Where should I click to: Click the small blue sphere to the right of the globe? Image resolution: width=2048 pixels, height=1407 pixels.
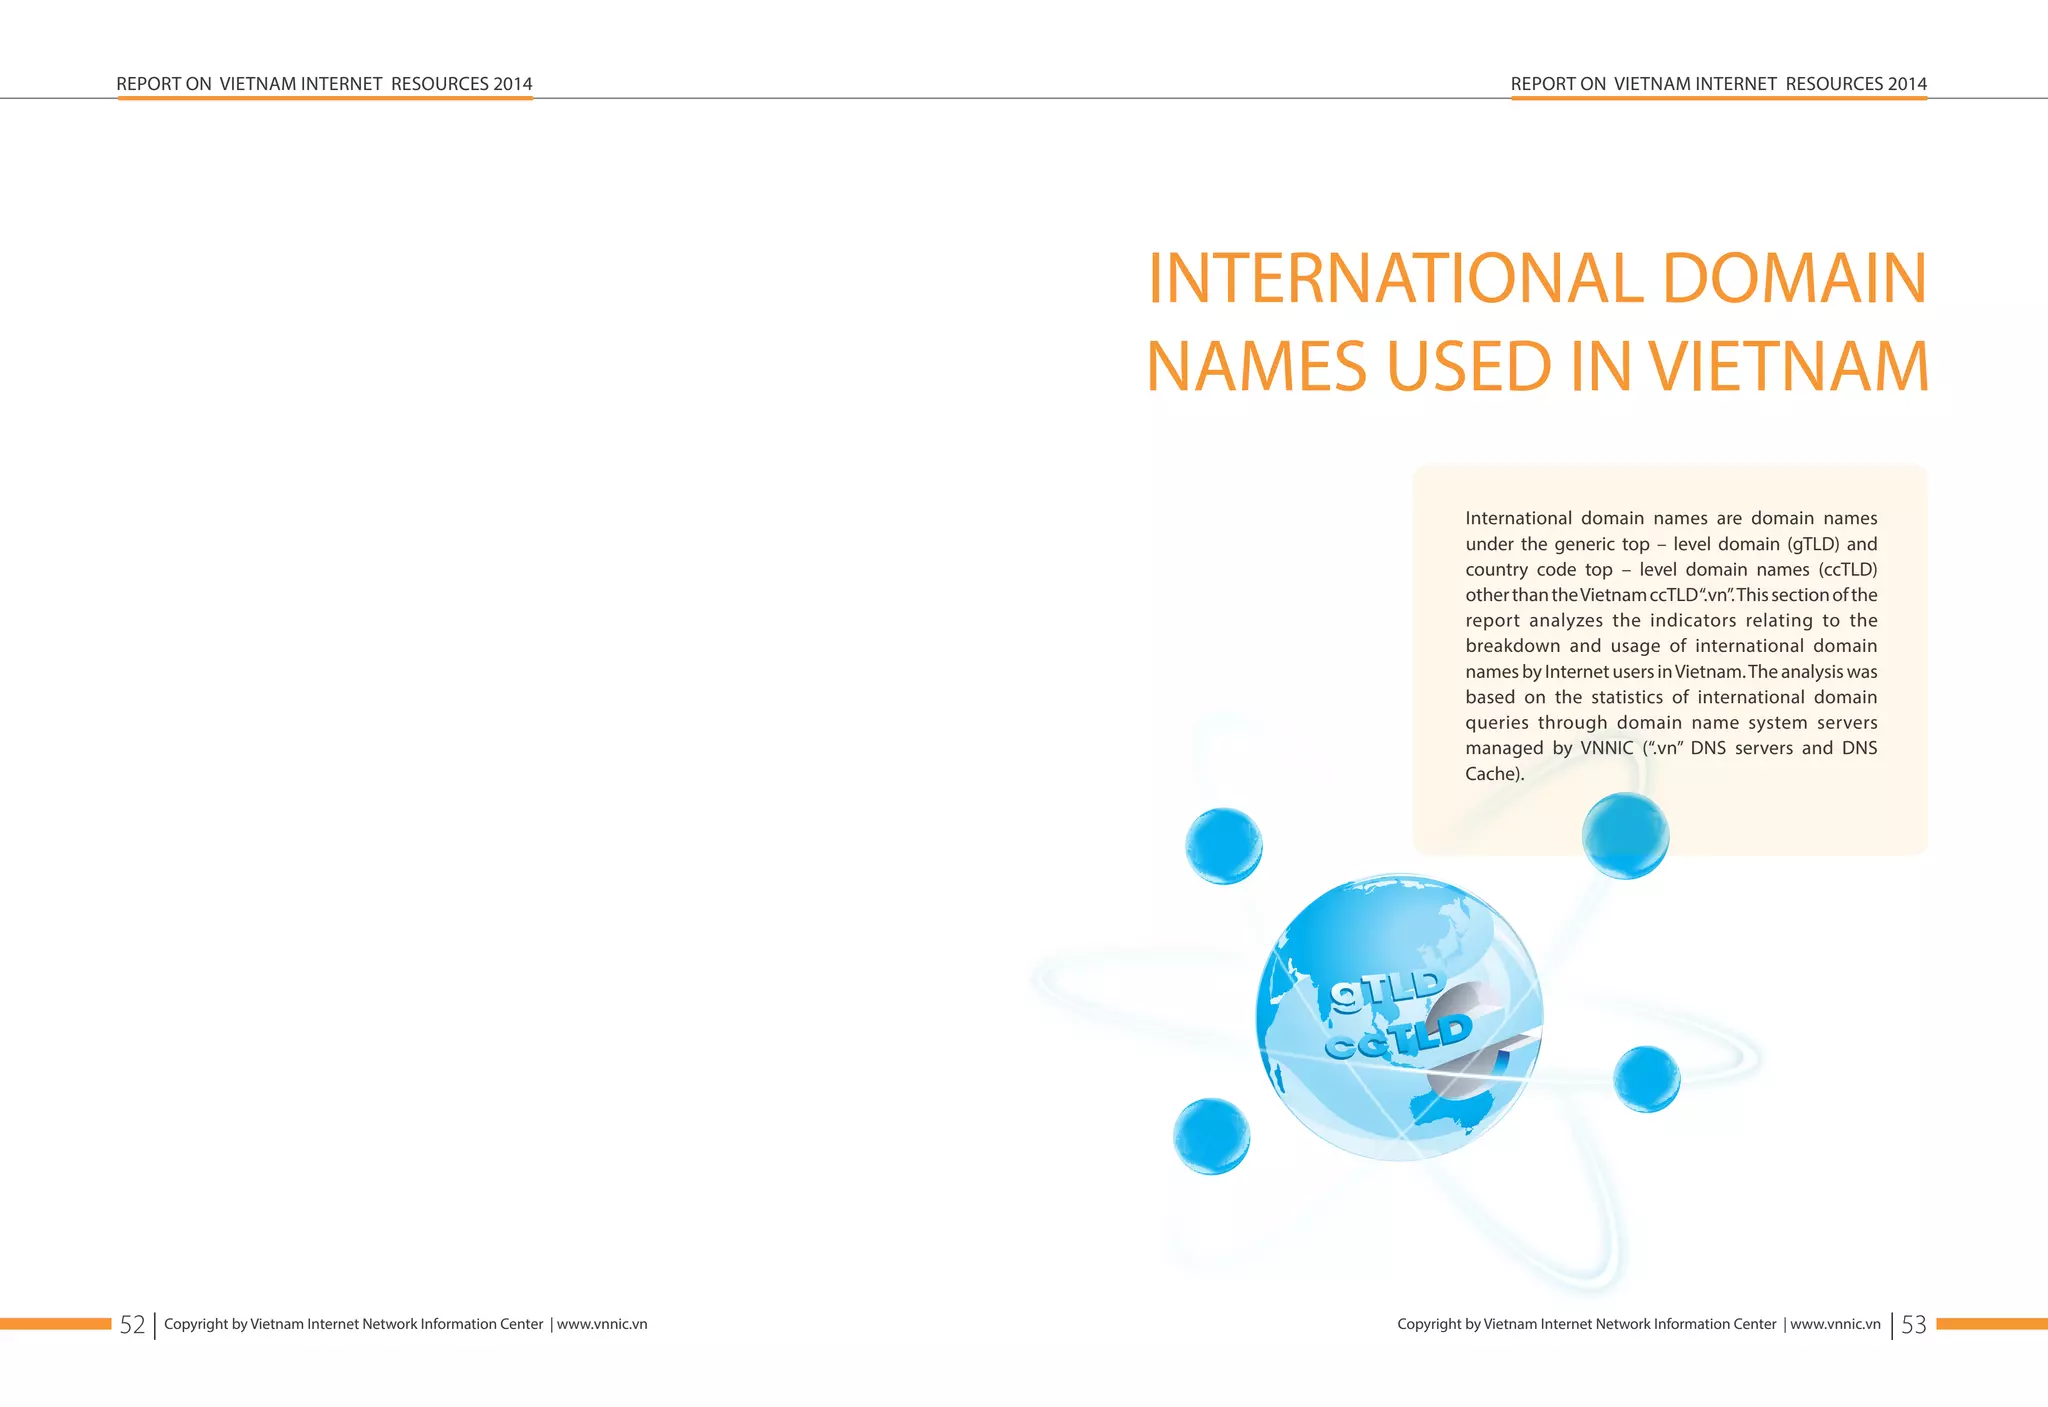1646,1079
